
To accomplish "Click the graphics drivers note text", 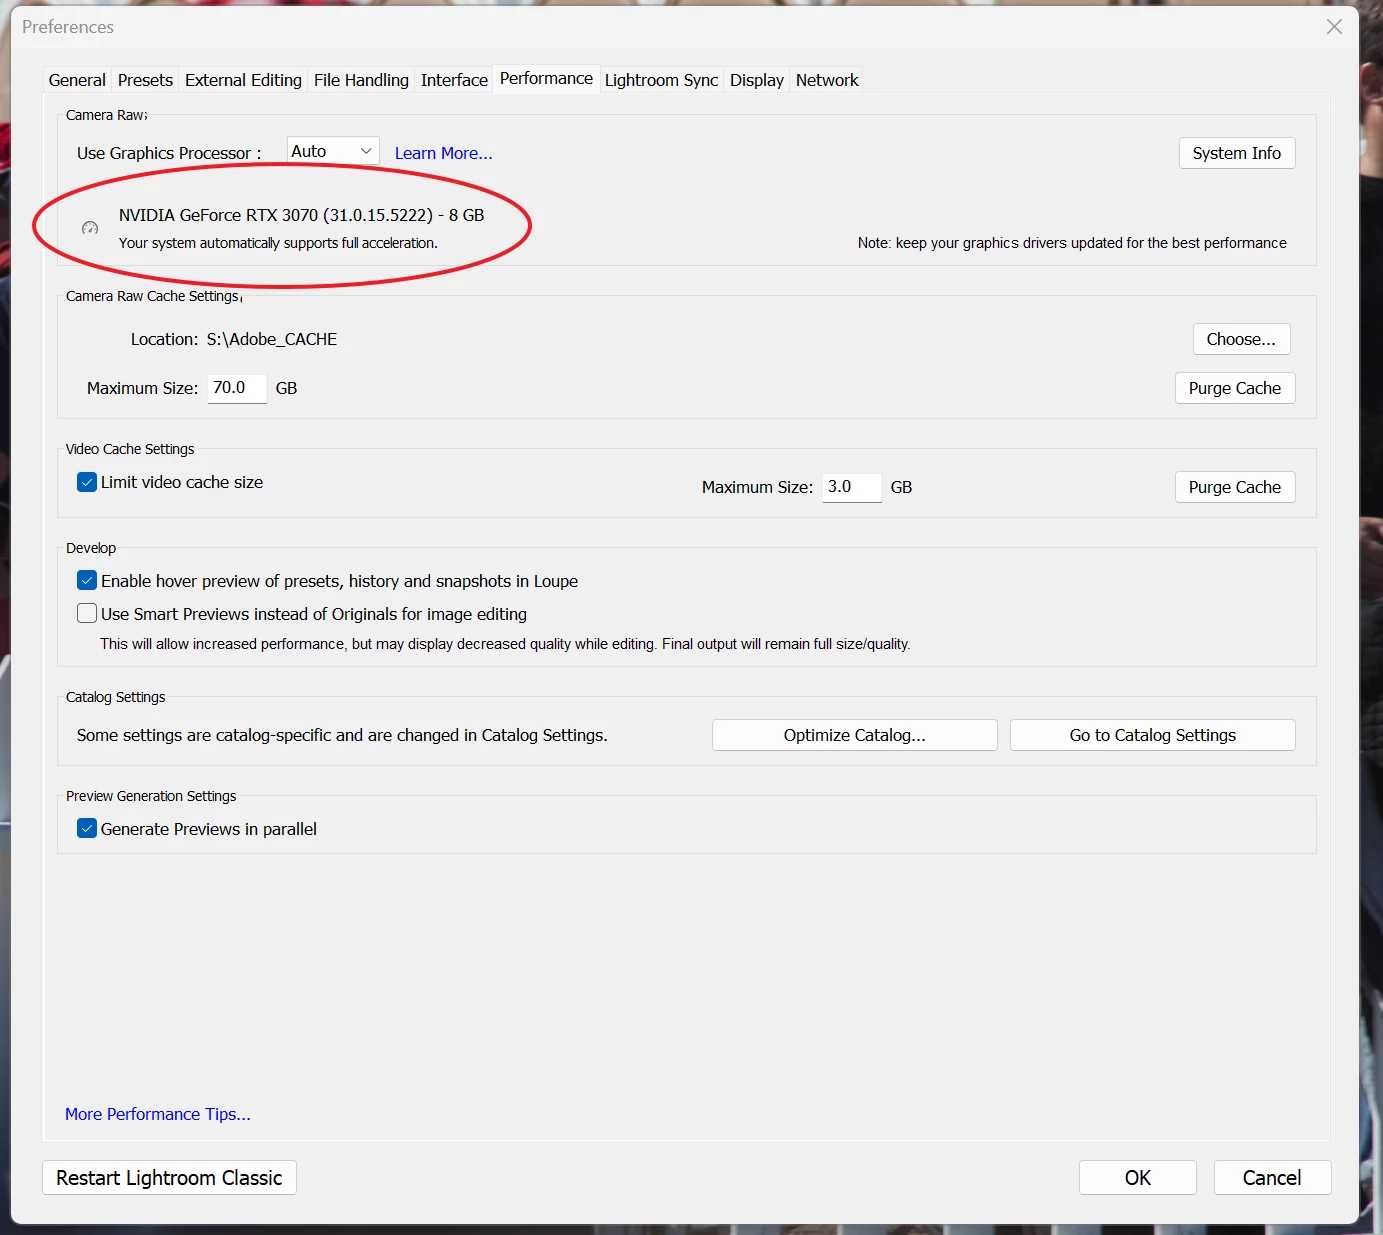I will [1072, 243].
